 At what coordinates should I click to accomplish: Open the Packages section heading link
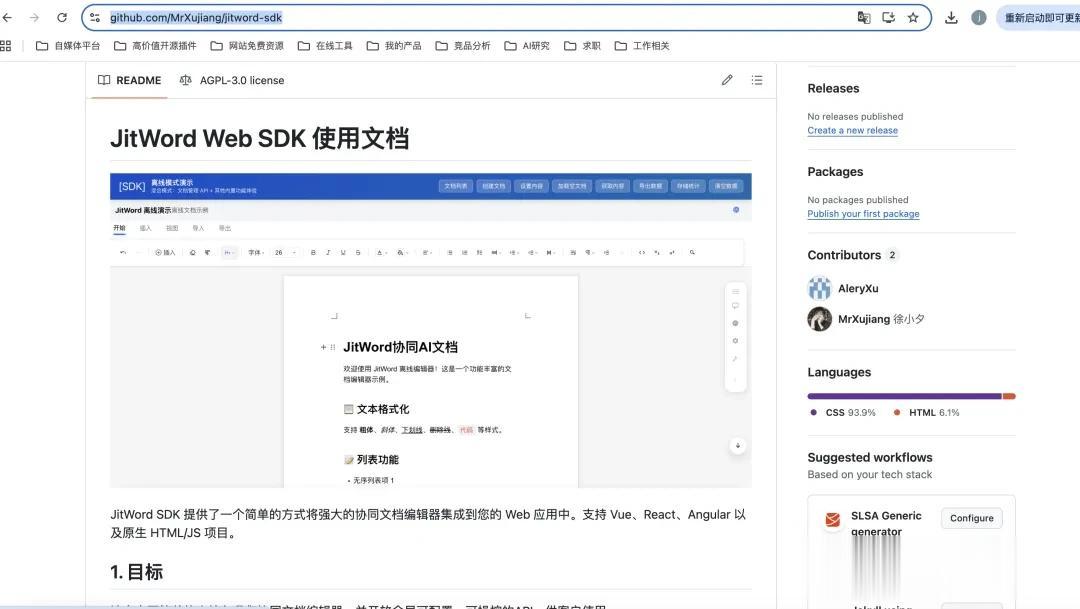point(835,172)
